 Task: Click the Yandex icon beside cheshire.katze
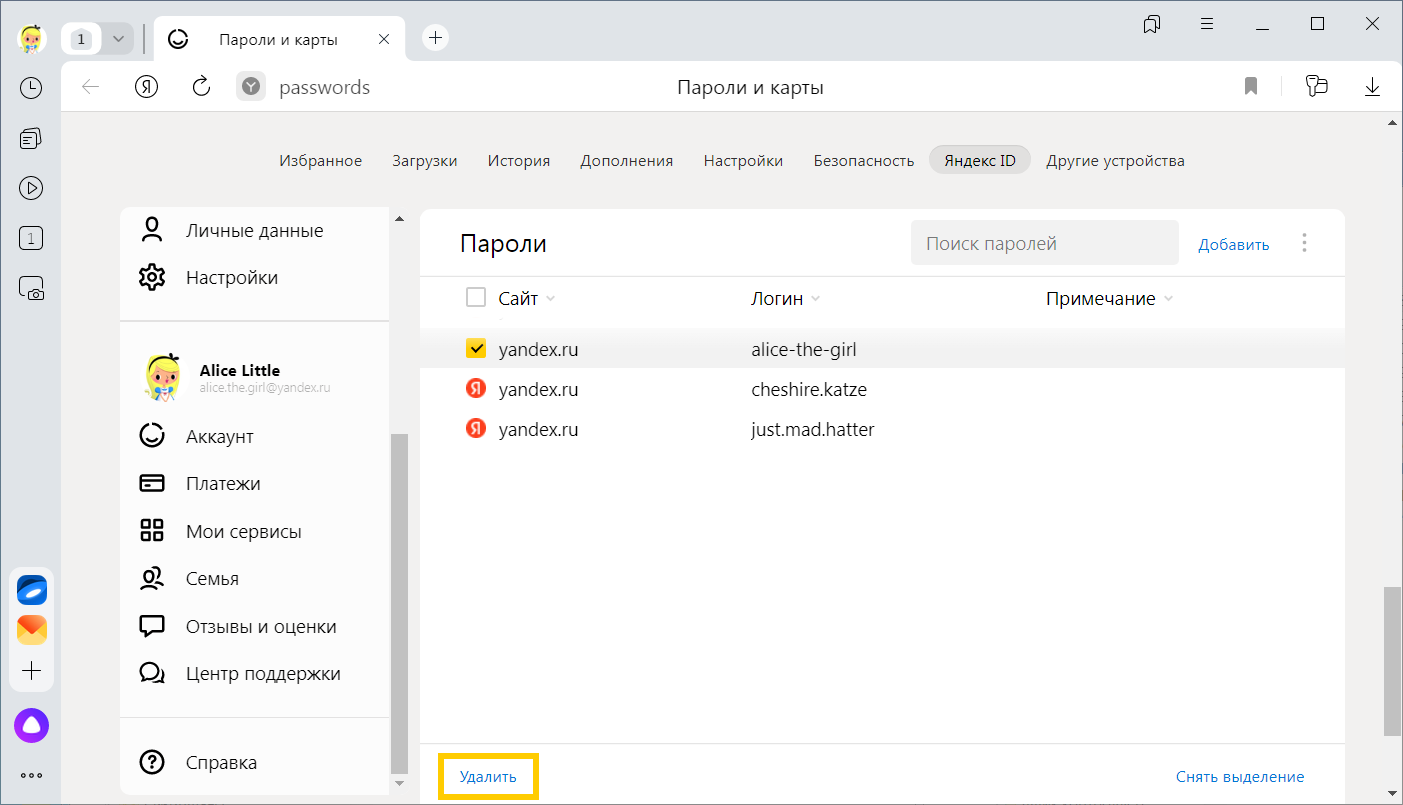[476, 389]
